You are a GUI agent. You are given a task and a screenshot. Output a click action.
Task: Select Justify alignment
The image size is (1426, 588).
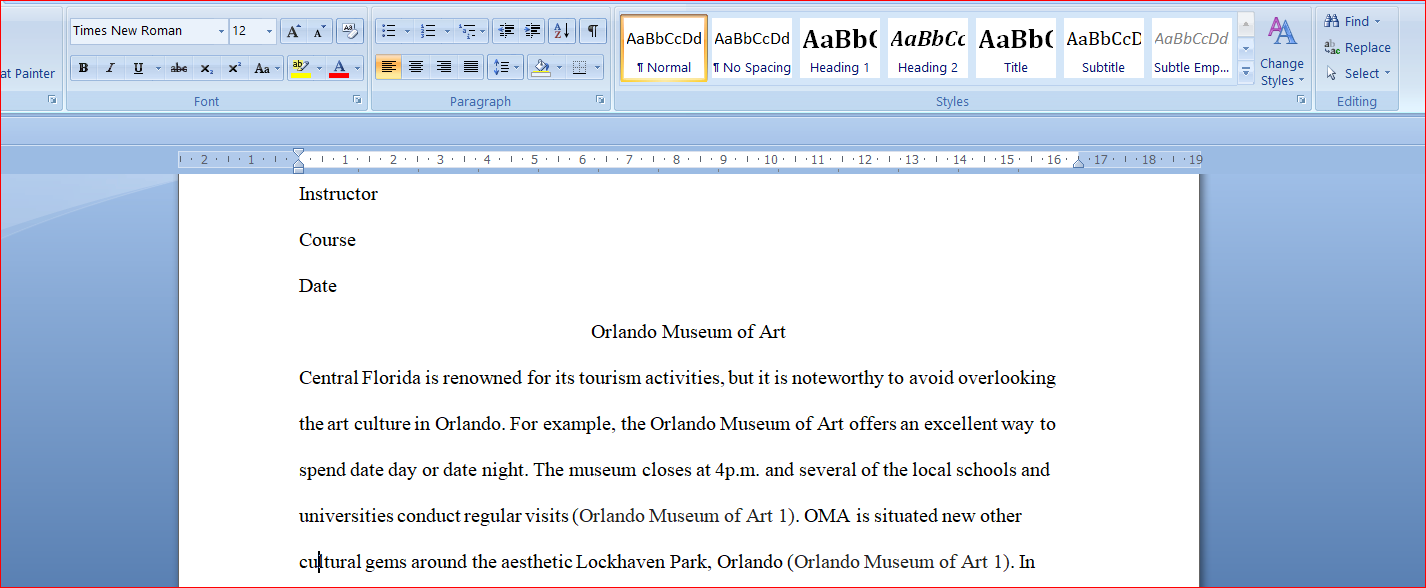click(470, 68)
